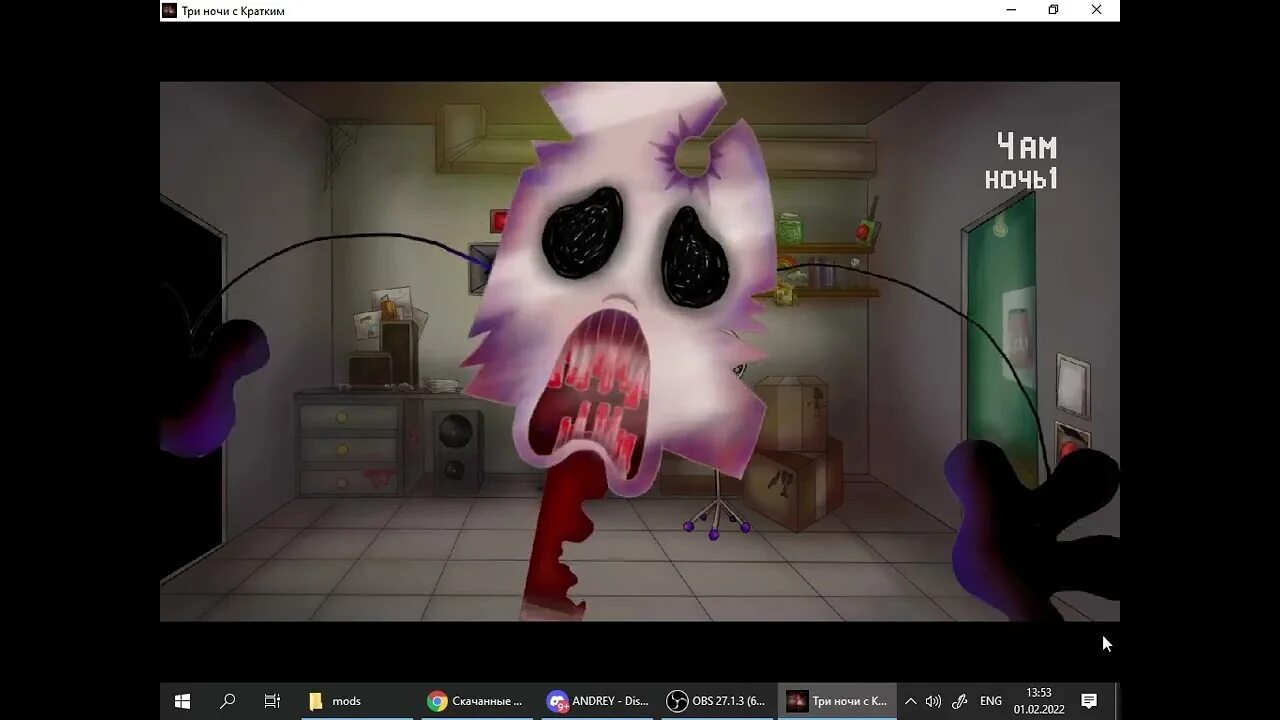Open taskbar search magnifier
The height and width of the screenshot is (720, 1280).
tap(227, 701)
